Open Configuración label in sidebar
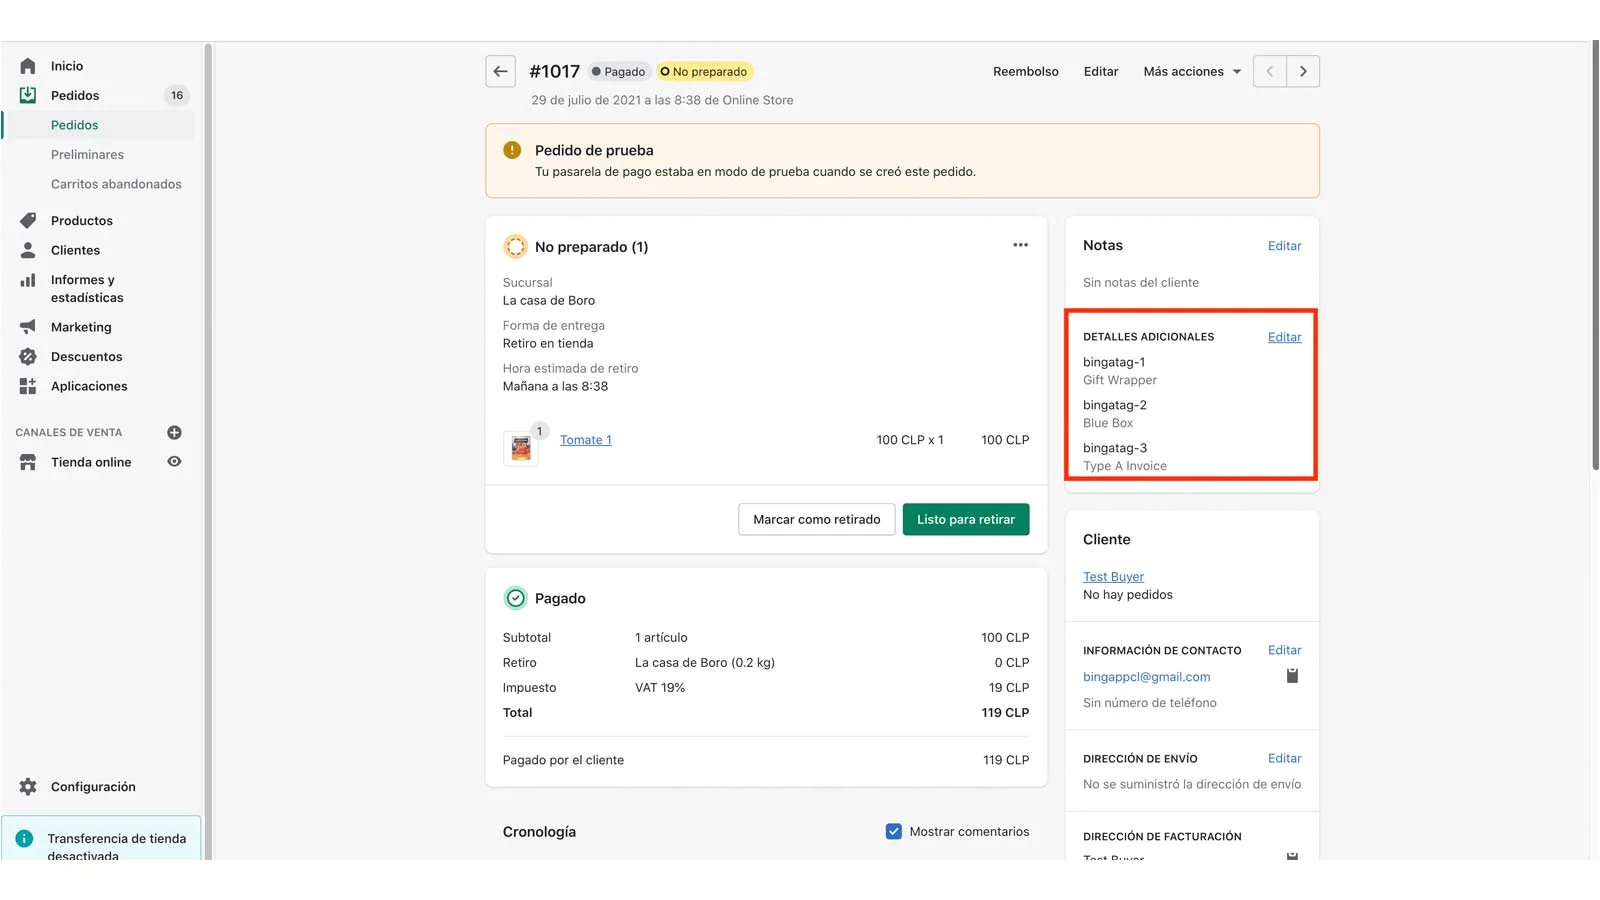Image resolution: width=1600 pixels, height=900 pixels. 93,787
